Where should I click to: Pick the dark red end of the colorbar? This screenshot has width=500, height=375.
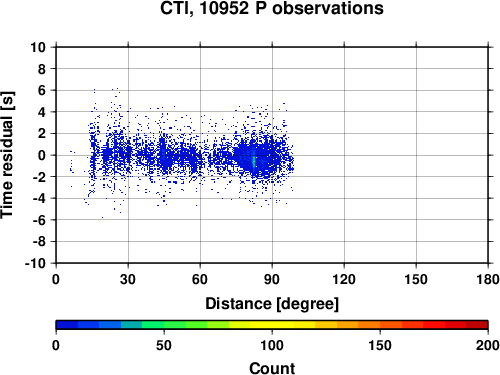tap(477, 325)
